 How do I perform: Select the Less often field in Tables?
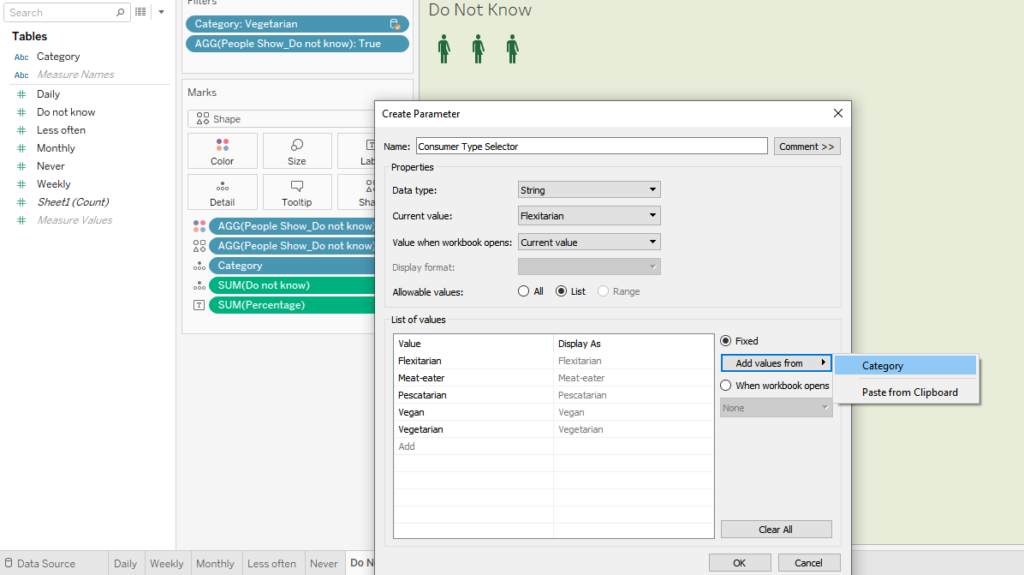61,130
